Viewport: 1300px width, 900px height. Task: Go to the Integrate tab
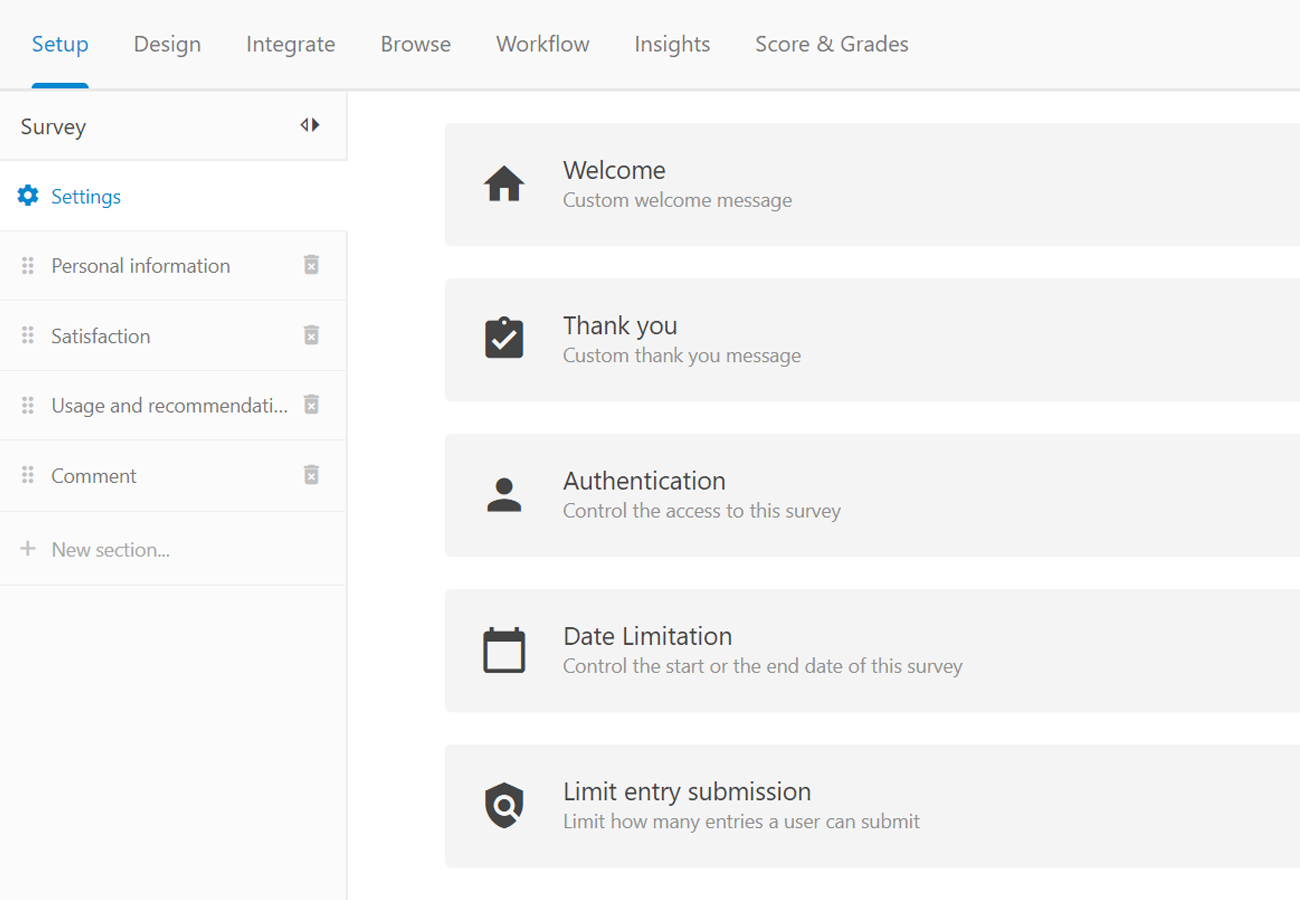tap(291, 44)
